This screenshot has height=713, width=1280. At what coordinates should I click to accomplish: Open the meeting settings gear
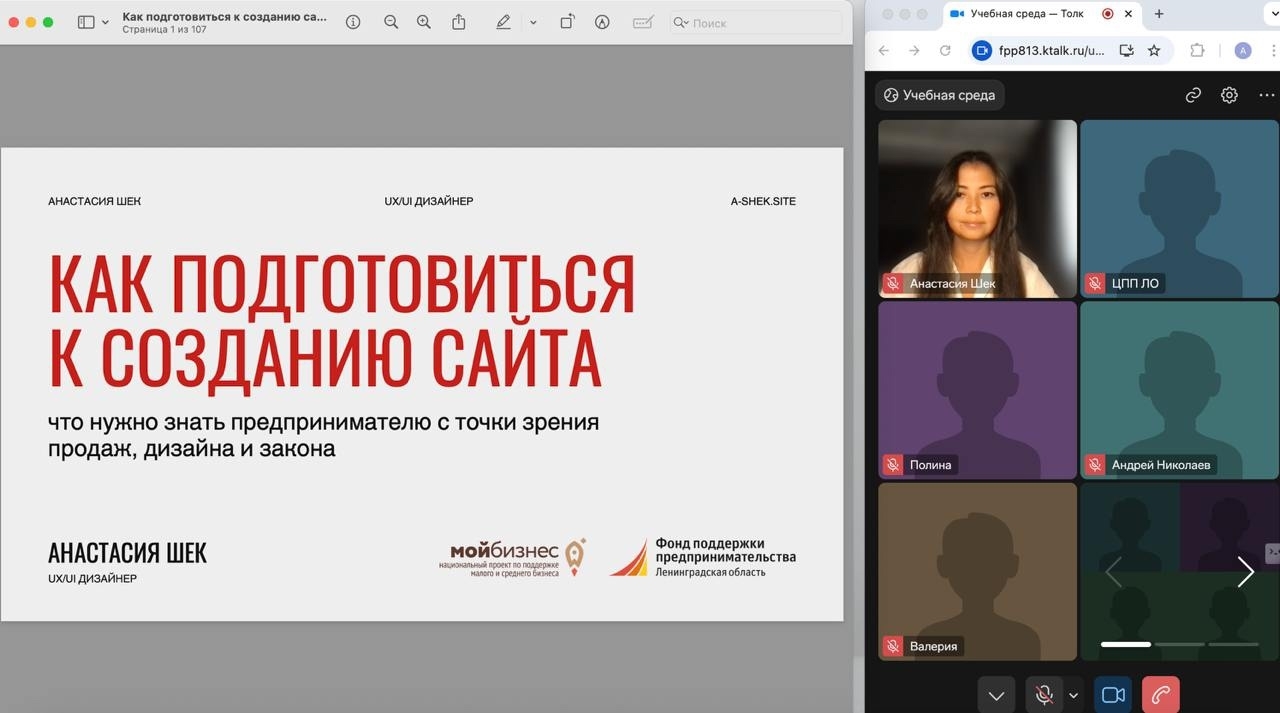tap(1229, 95)
